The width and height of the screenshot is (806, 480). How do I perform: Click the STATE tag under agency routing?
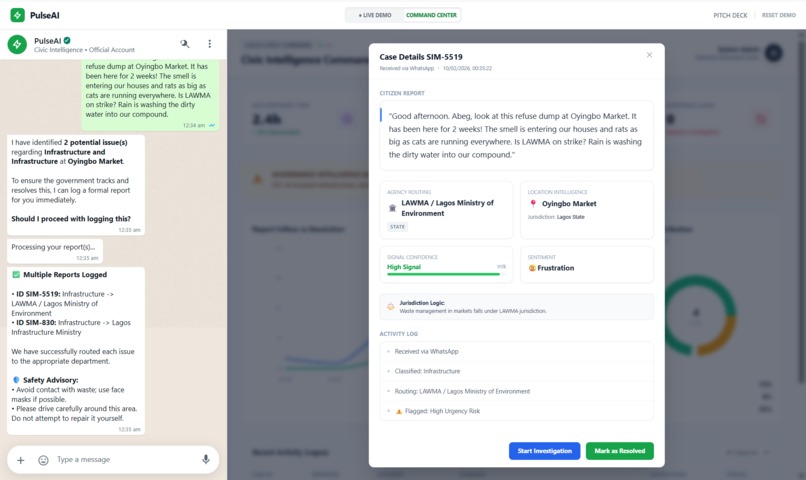397,227
